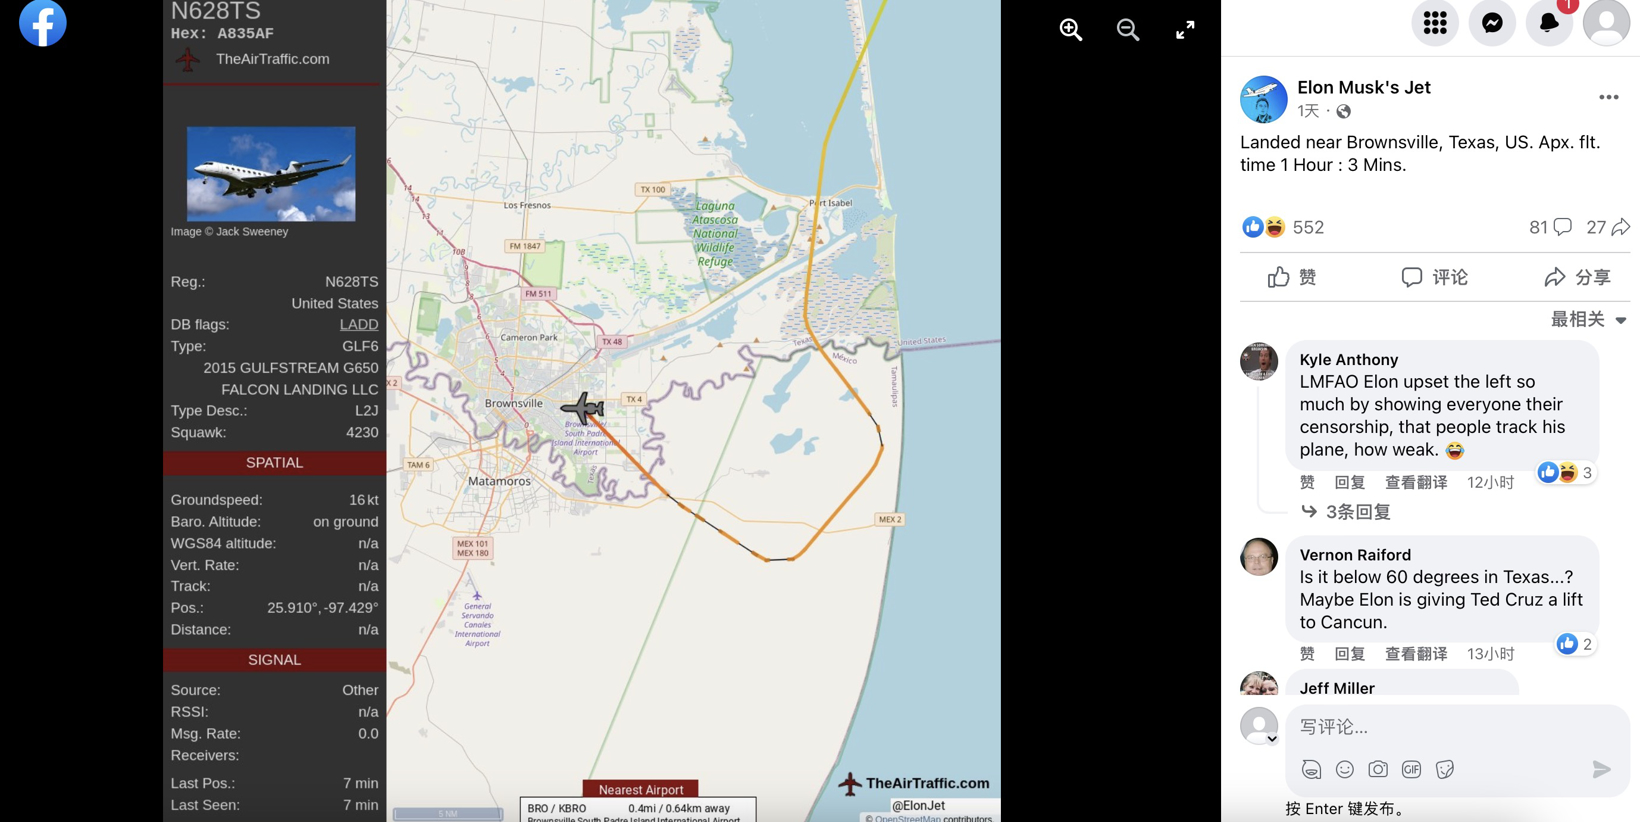Add a sticker to the comment
This screenshot has width=1640, height=822.
pos(1445,769)
